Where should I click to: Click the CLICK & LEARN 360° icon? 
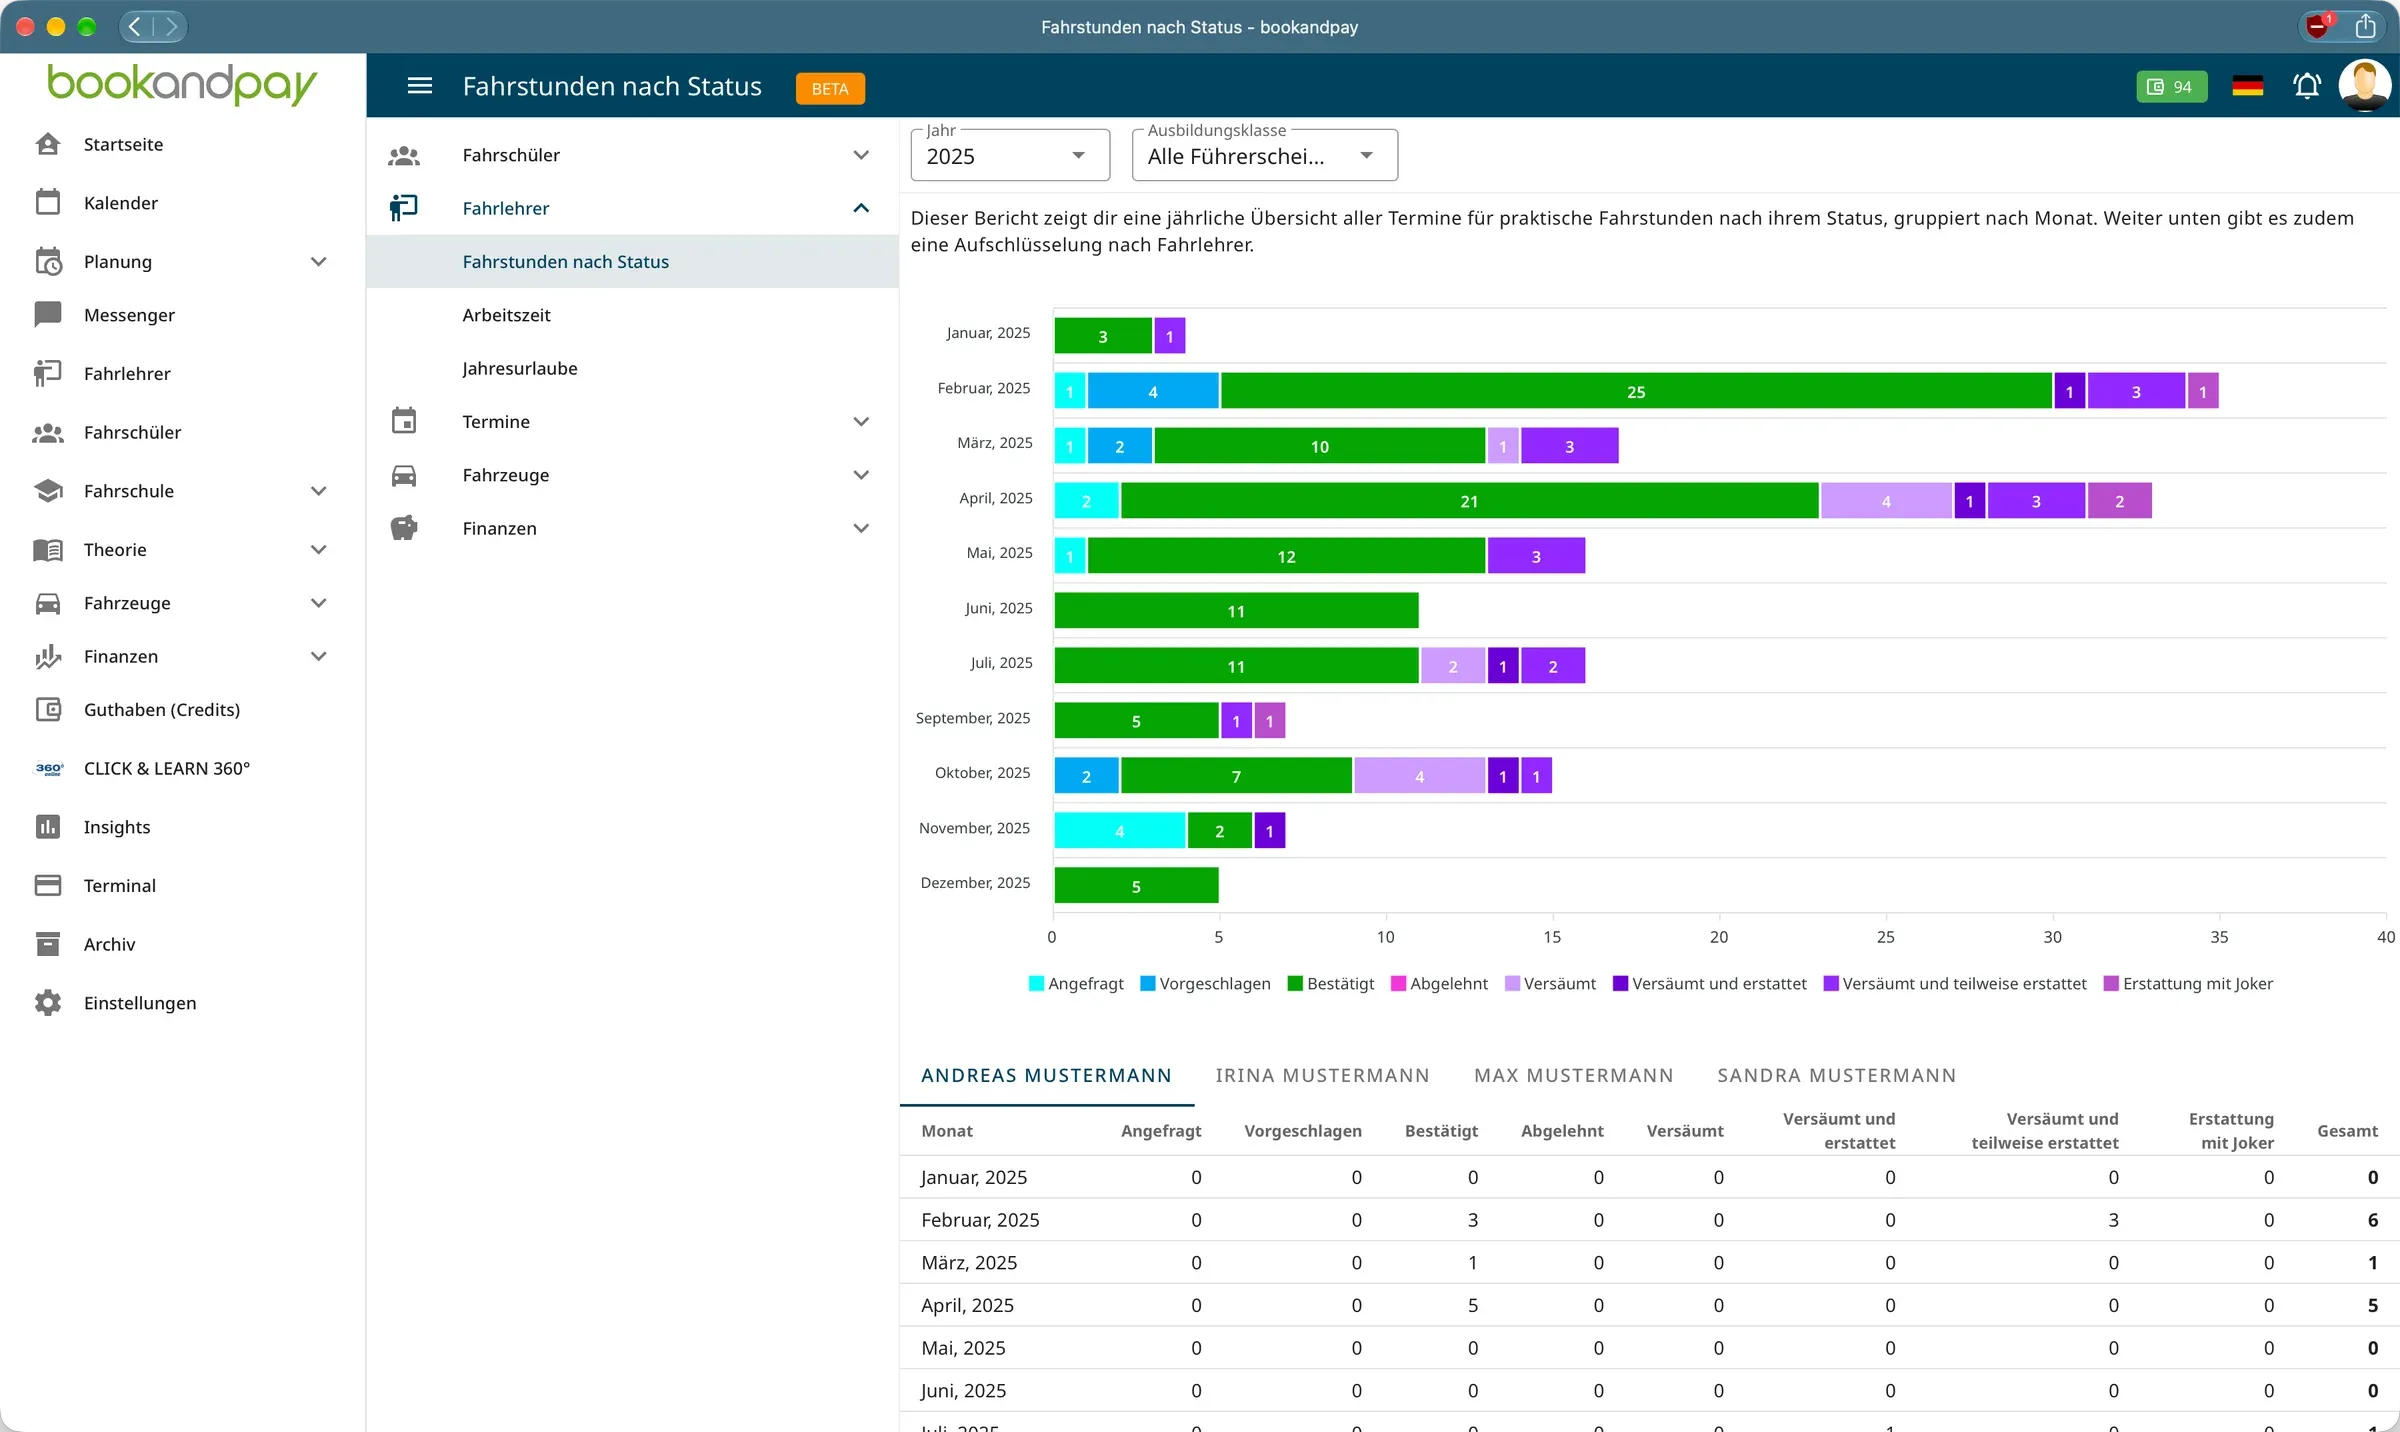coord(49,768)
